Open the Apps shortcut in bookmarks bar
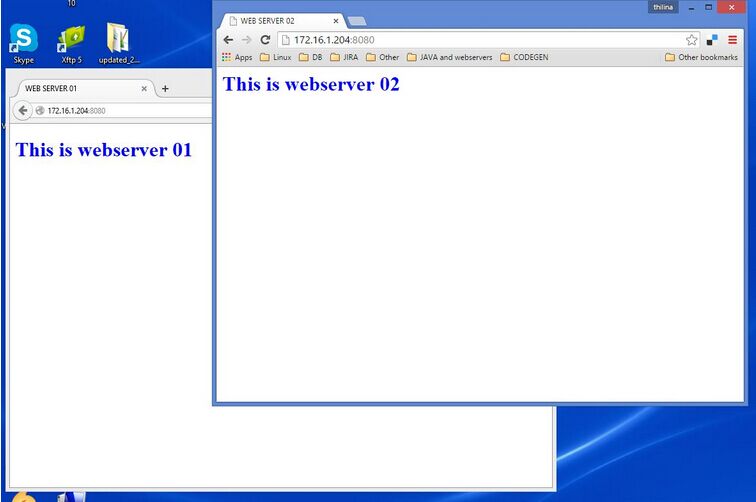The image size is (756, 502). coord(237,57)
